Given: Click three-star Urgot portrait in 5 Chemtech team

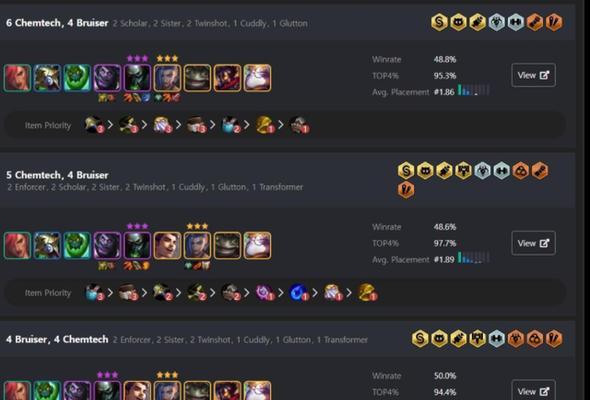Looking at the screenshot, I should (x=137, y=245).
